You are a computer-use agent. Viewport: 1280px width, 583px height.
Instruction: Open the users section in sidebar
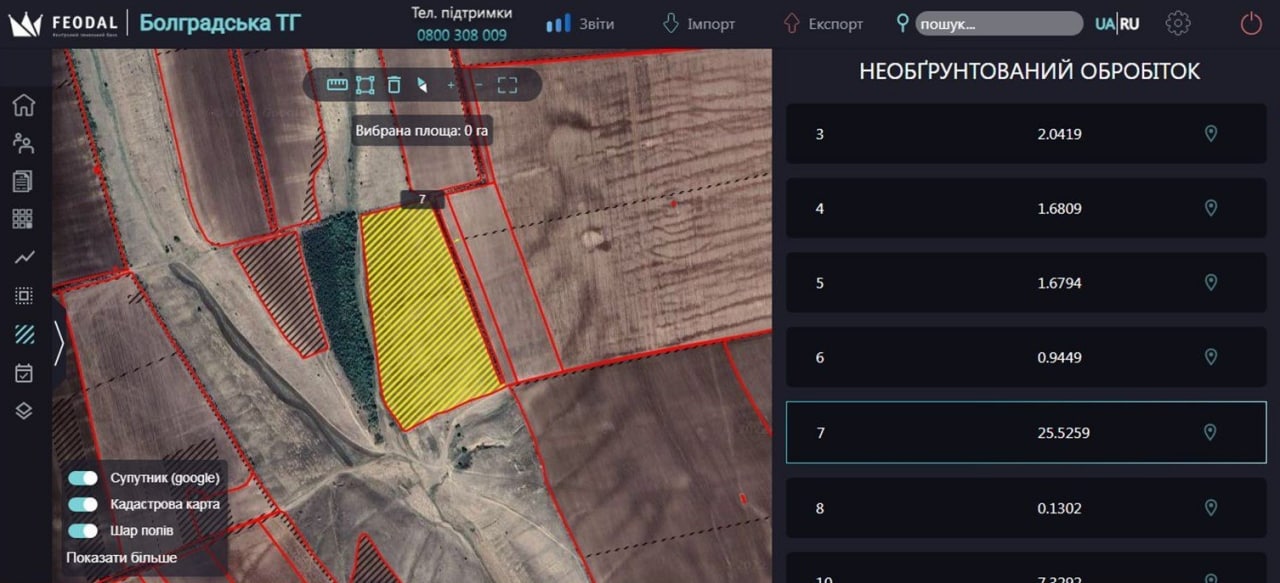24,143
